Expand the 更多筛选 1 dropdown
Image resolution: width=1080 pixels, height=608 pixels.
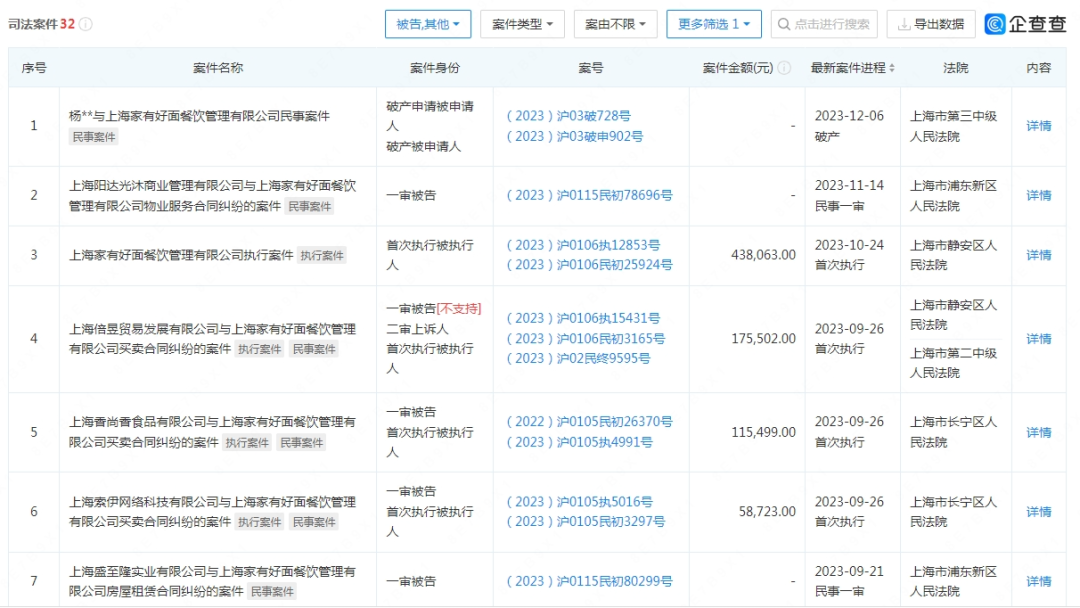tap(714, 24)
